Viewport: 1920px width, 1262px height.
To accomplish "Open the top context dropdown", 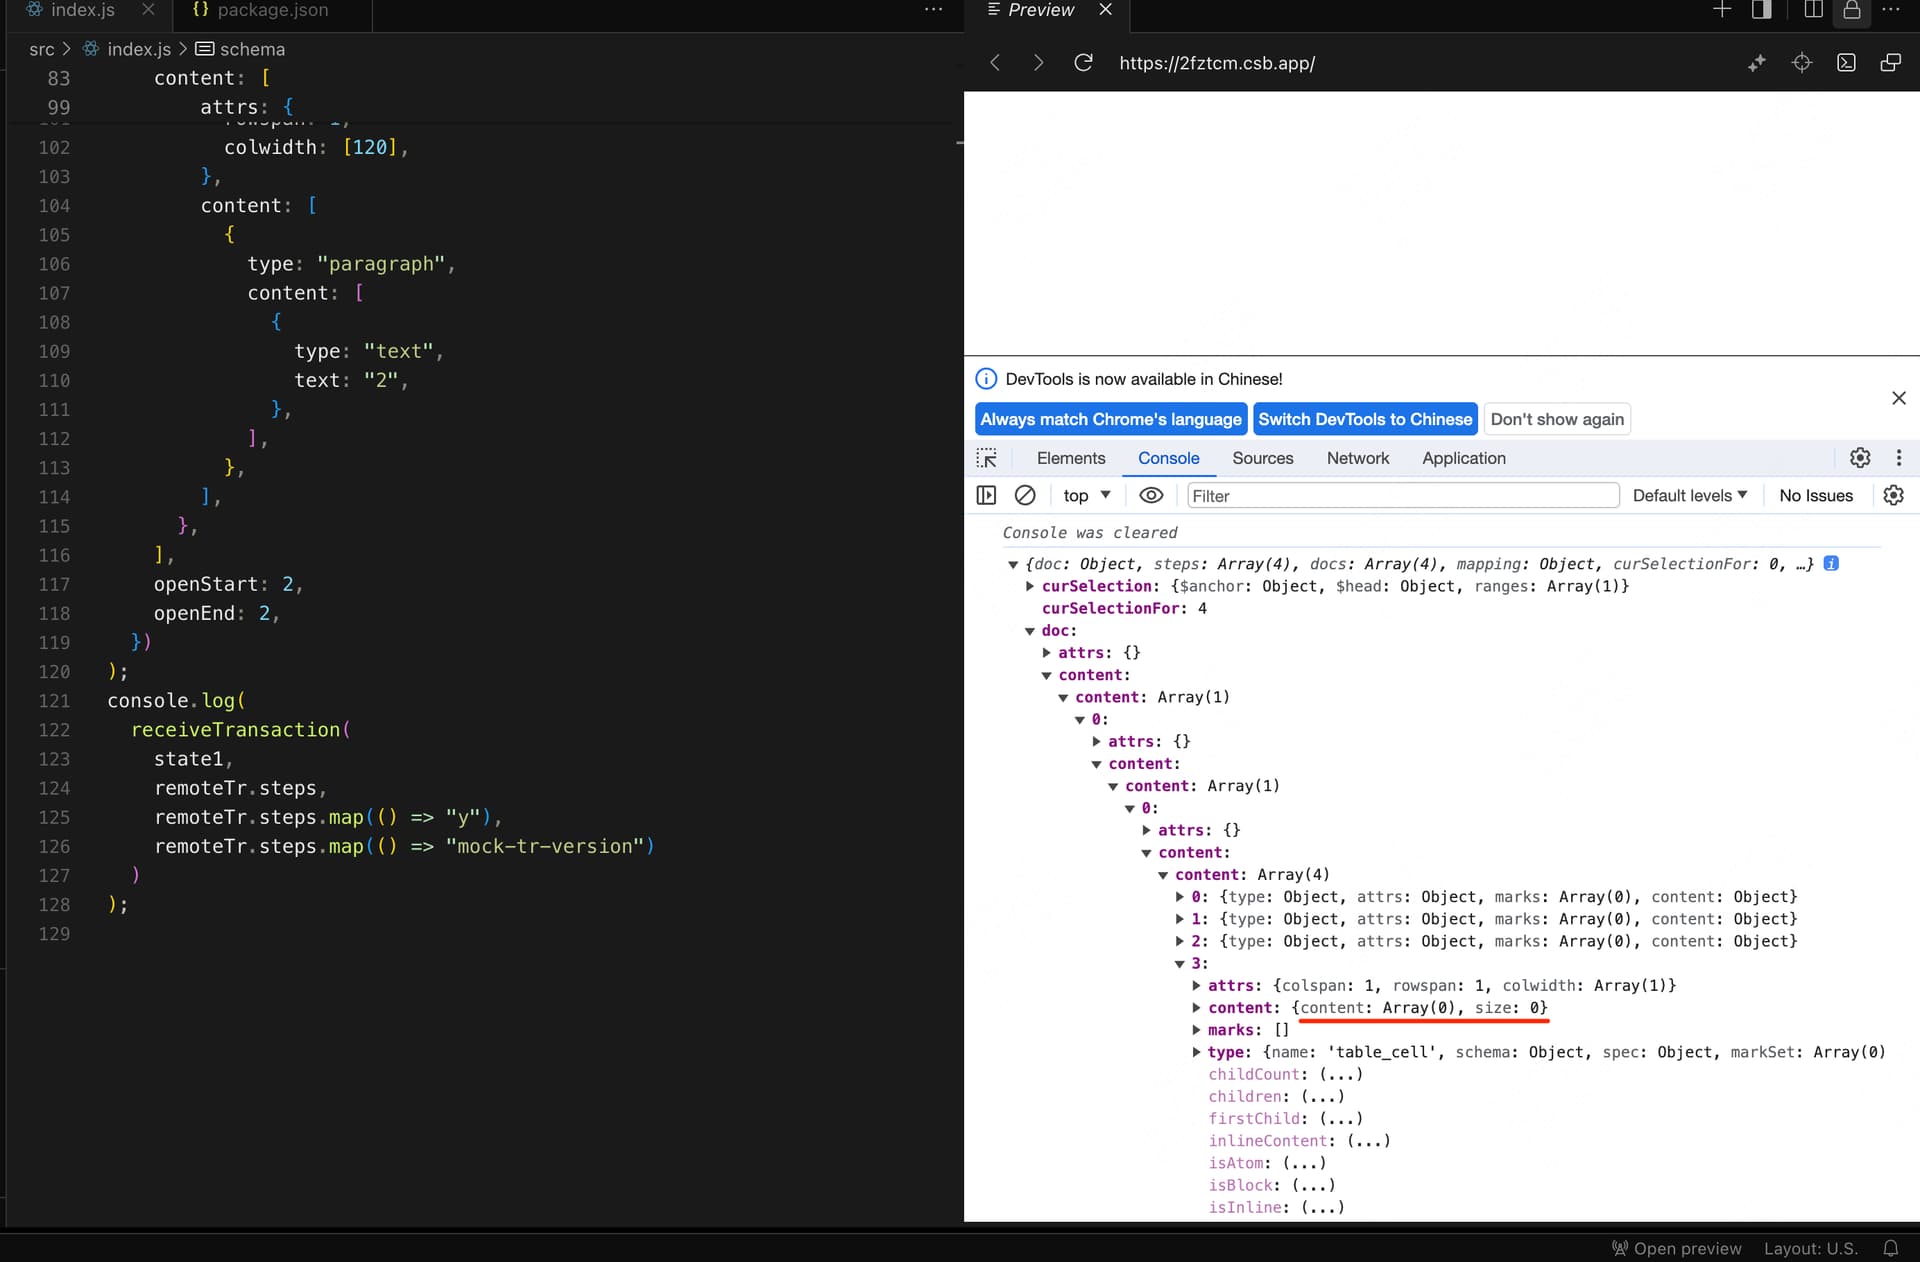I will [1087, 495].
